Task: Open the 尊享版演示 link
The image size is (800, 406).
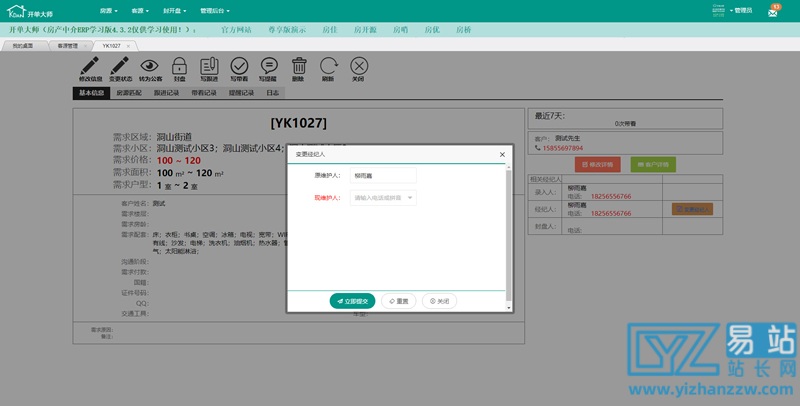Action: point(287,30)
